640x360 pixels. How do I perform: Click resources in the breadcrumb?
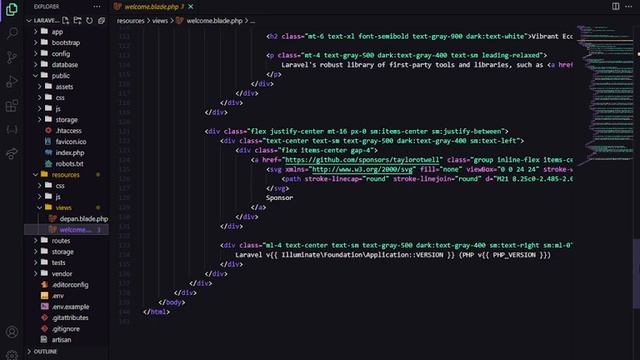[131, 21]
